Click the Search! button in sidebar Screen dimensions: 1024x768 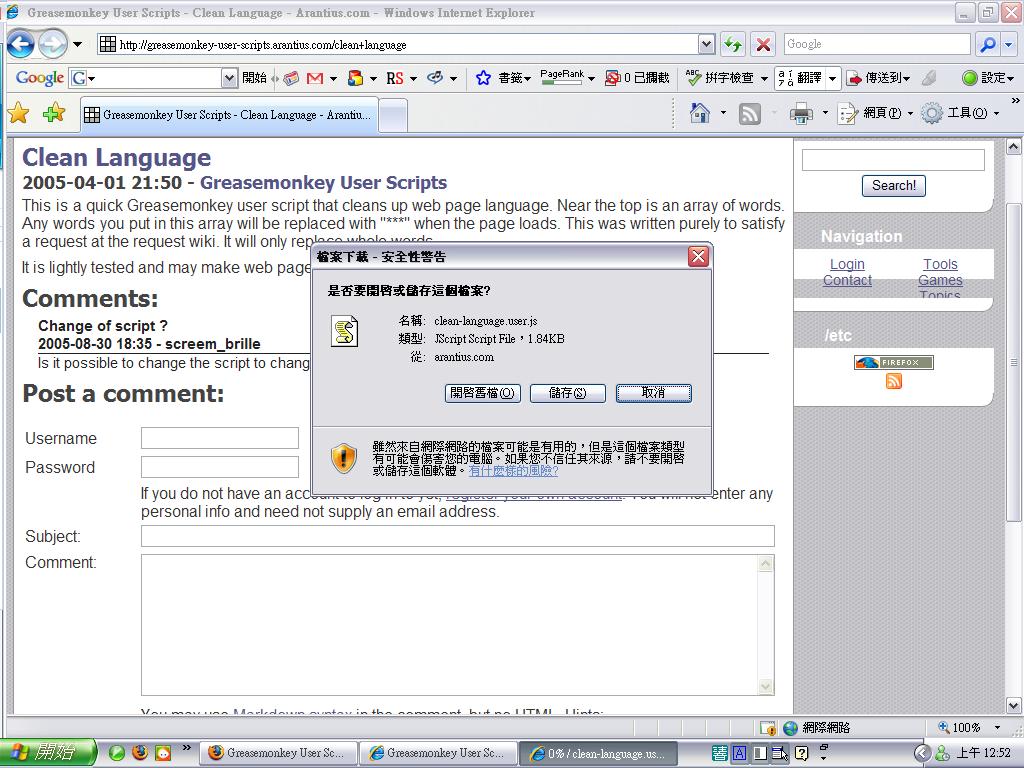click(894, 185)
